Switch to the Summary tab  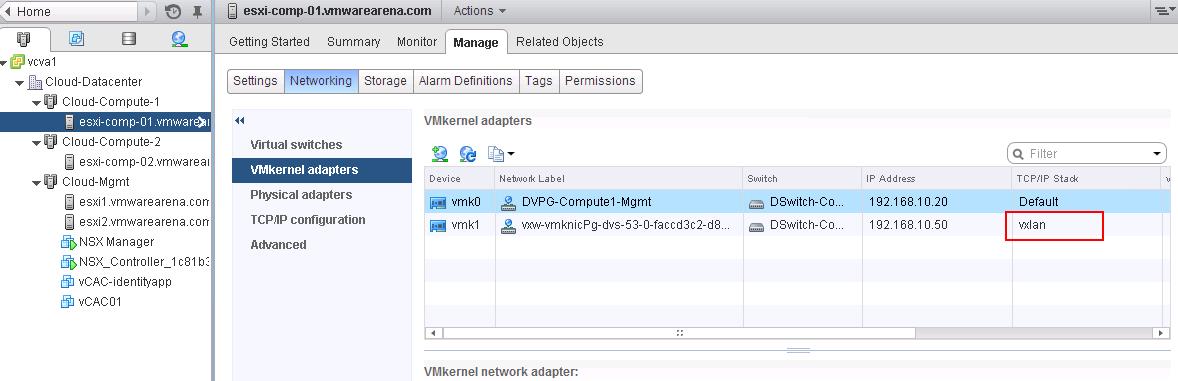pyautogui.click(x=353, y=42)
